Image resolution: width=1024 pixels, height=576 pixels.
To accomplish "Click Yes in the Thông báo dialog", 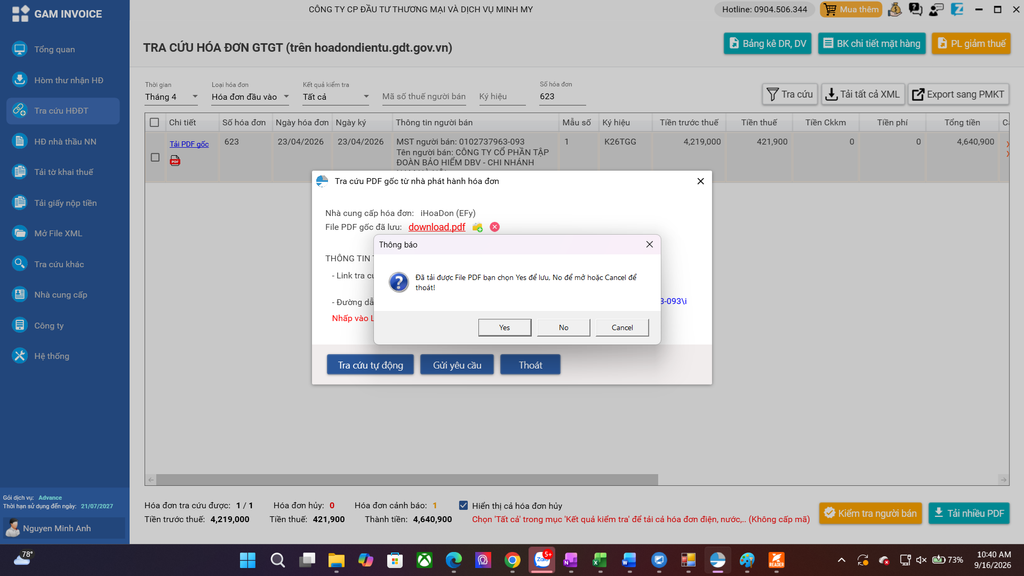I will click(x=504, y=327).
